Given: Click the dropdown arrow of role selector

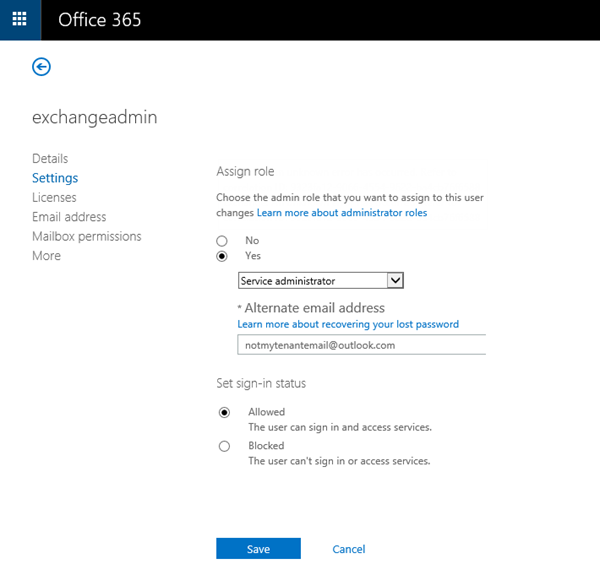Looking at the screenshot, I should pos(394,281).
